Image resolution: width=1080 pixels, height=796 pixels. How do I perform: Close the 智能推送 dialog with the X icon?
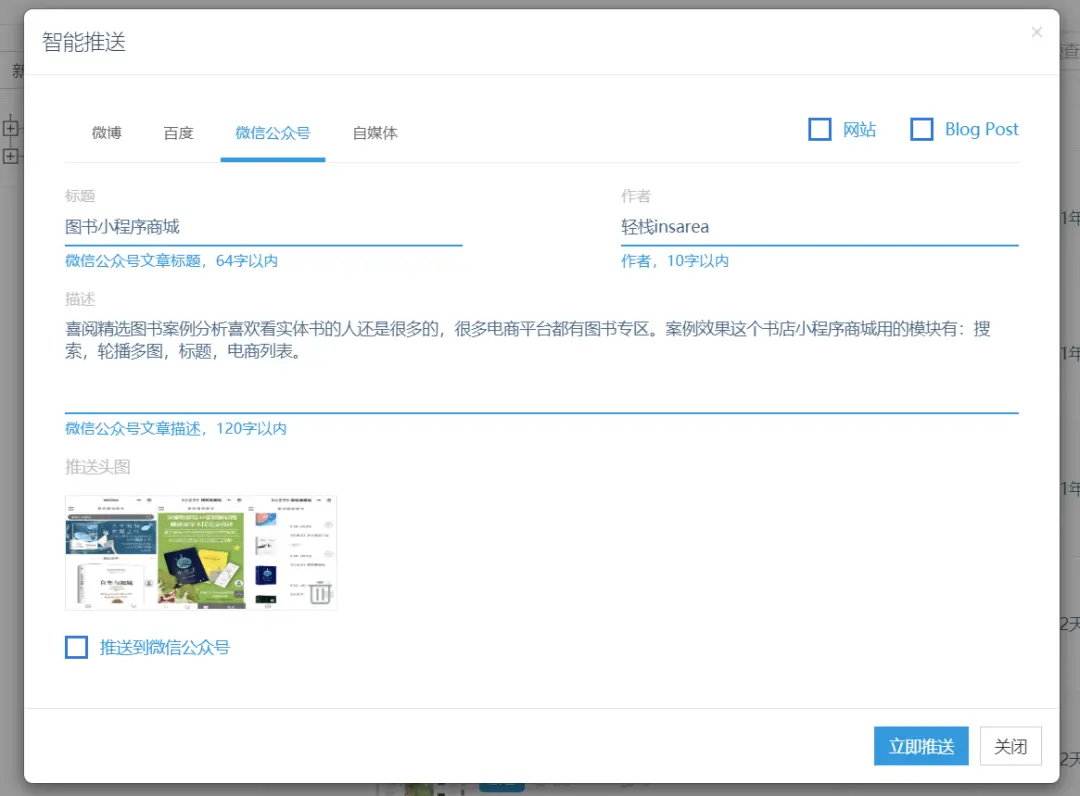[x=1036, y=33]
